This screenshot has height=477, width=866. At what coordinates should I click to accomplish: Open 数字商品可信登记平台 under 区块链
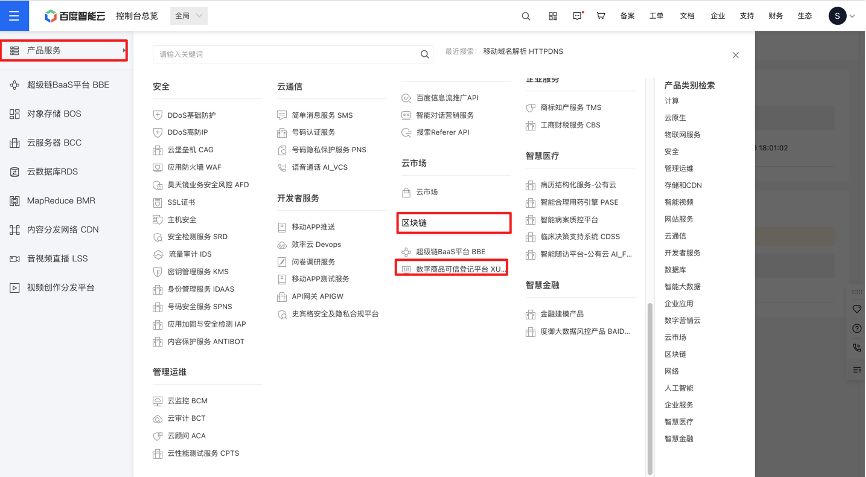click(461, 269)
